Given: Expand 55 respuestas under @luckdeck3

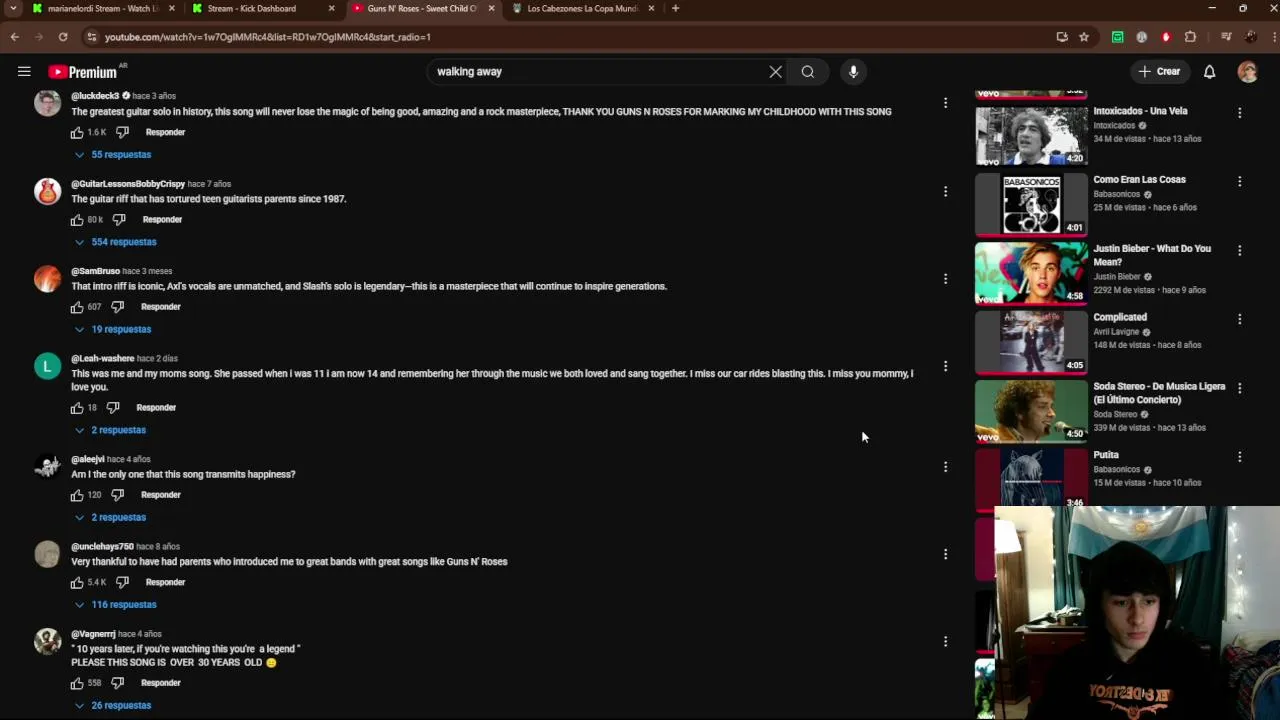Looking at the screenshot, I should click(113, 155).
